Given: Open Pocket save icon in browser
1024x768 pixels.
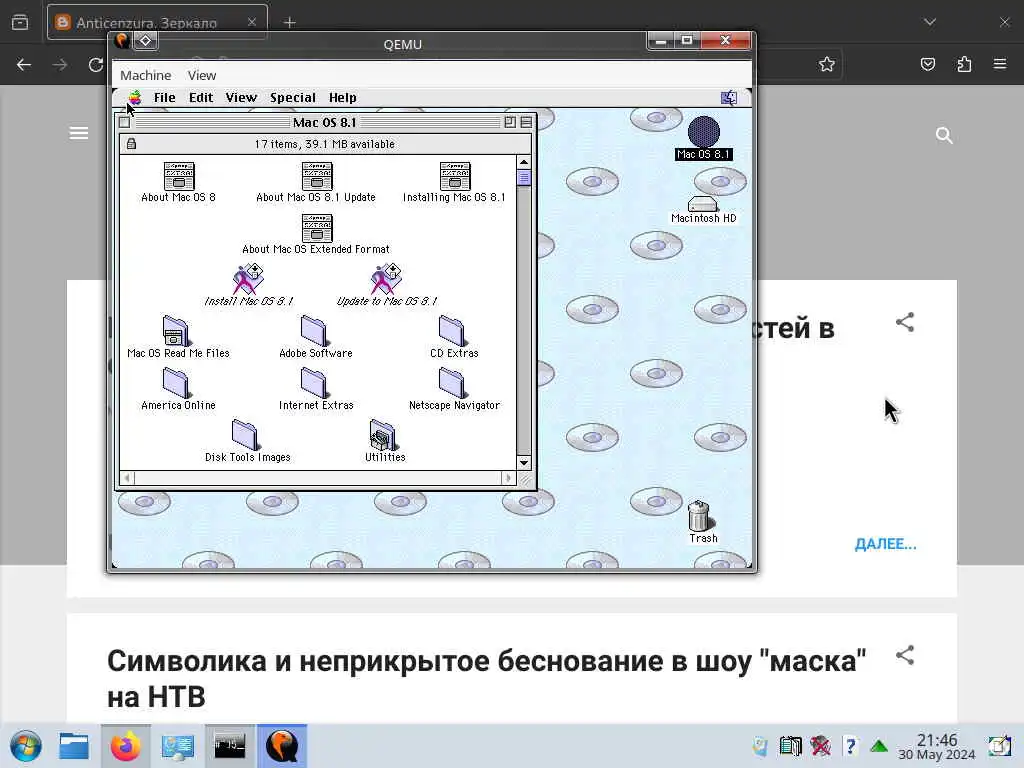Looking at the screenshot, I should 928,64.
